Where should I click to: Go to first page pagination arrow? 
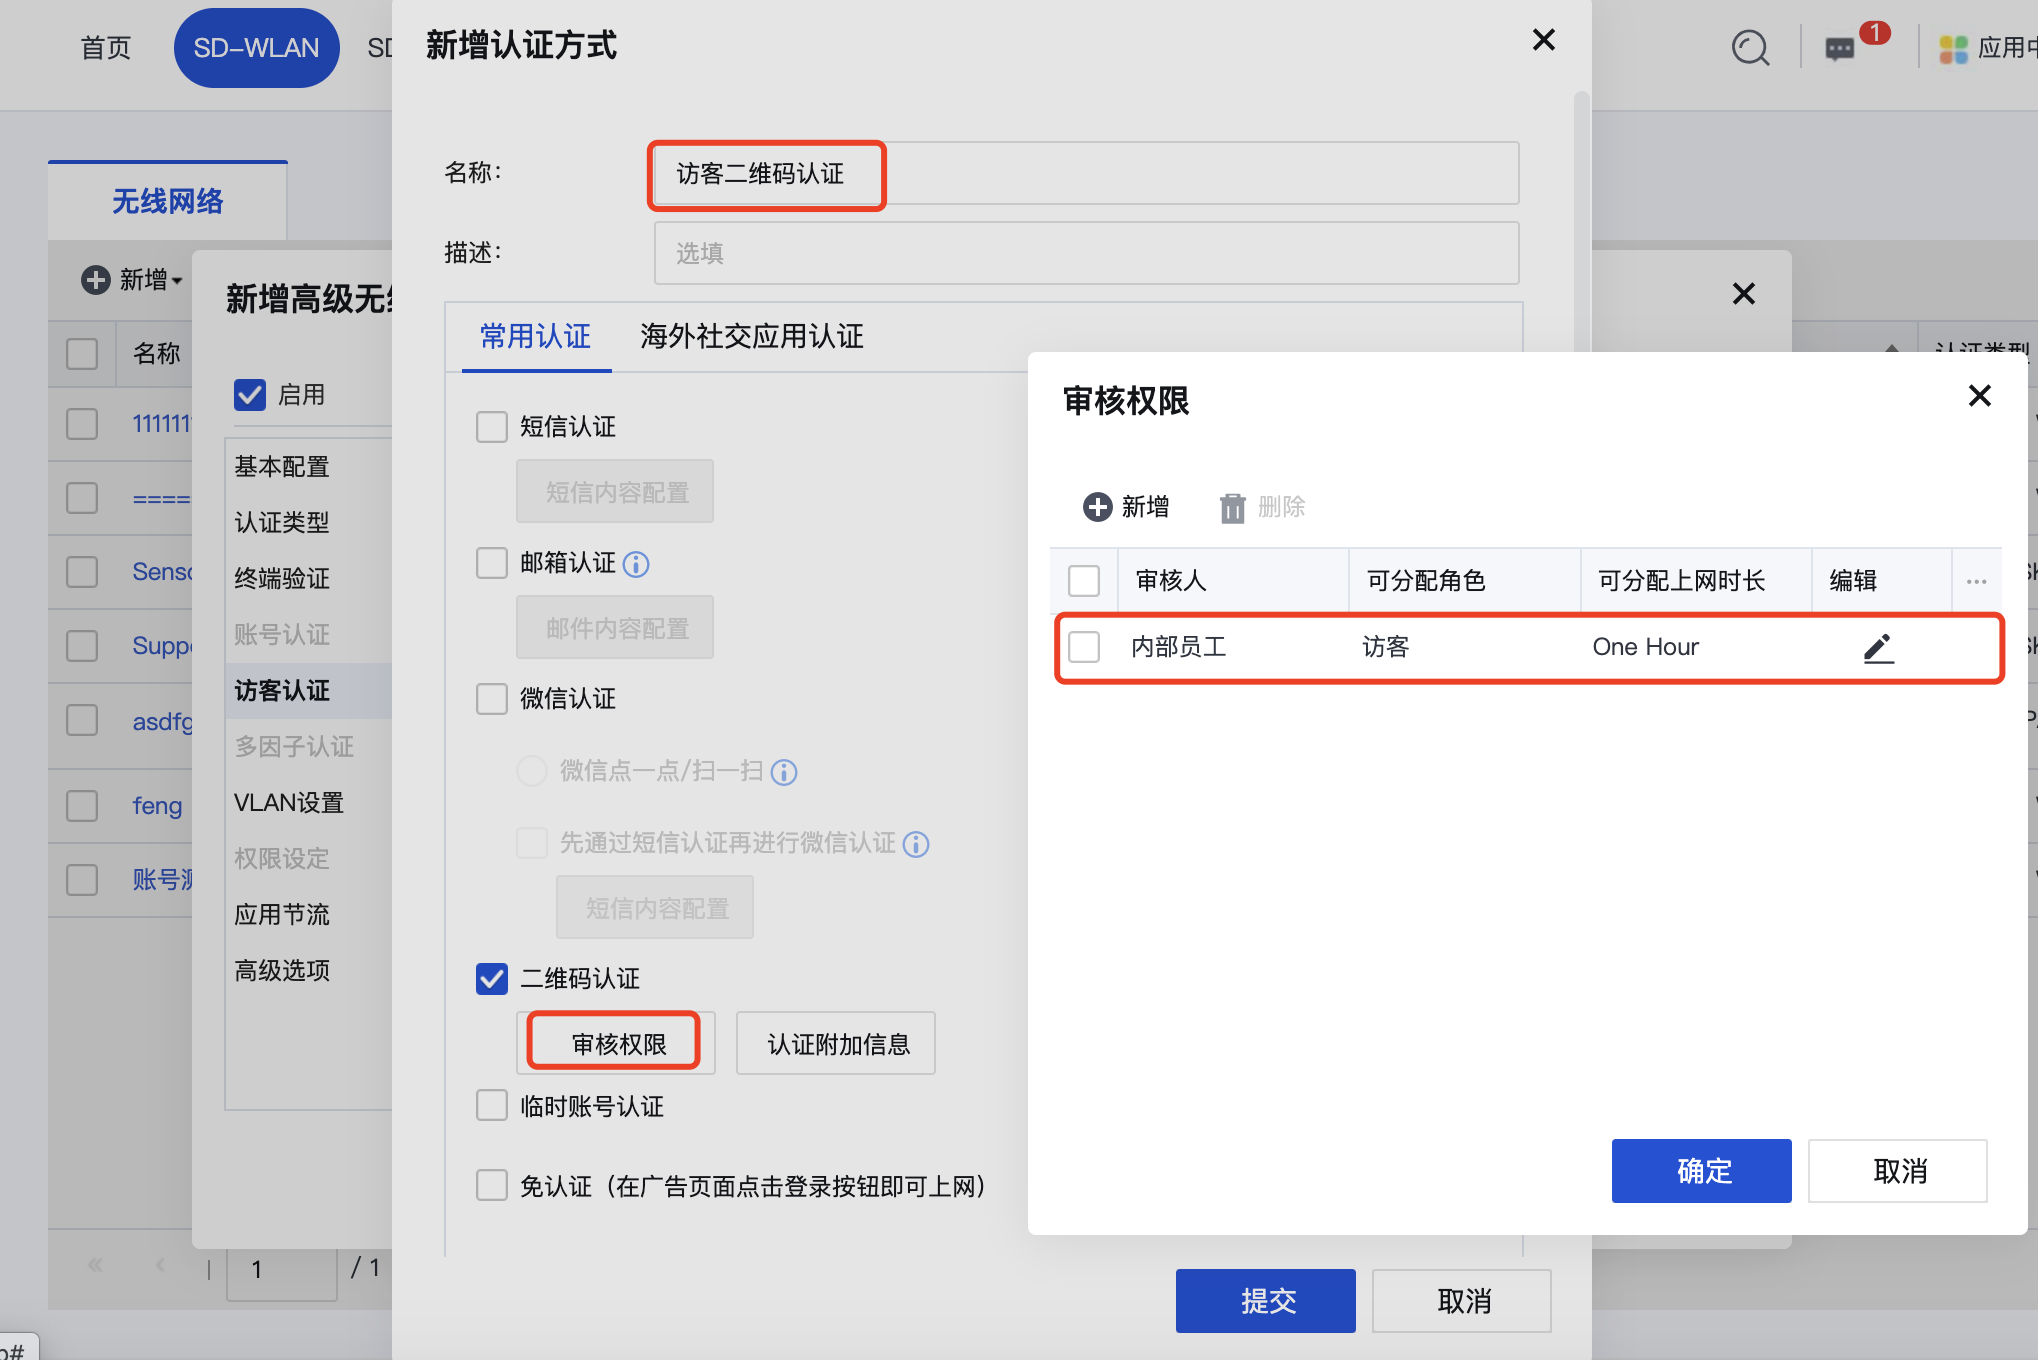pyautogui.click(x=95, y=1265)
